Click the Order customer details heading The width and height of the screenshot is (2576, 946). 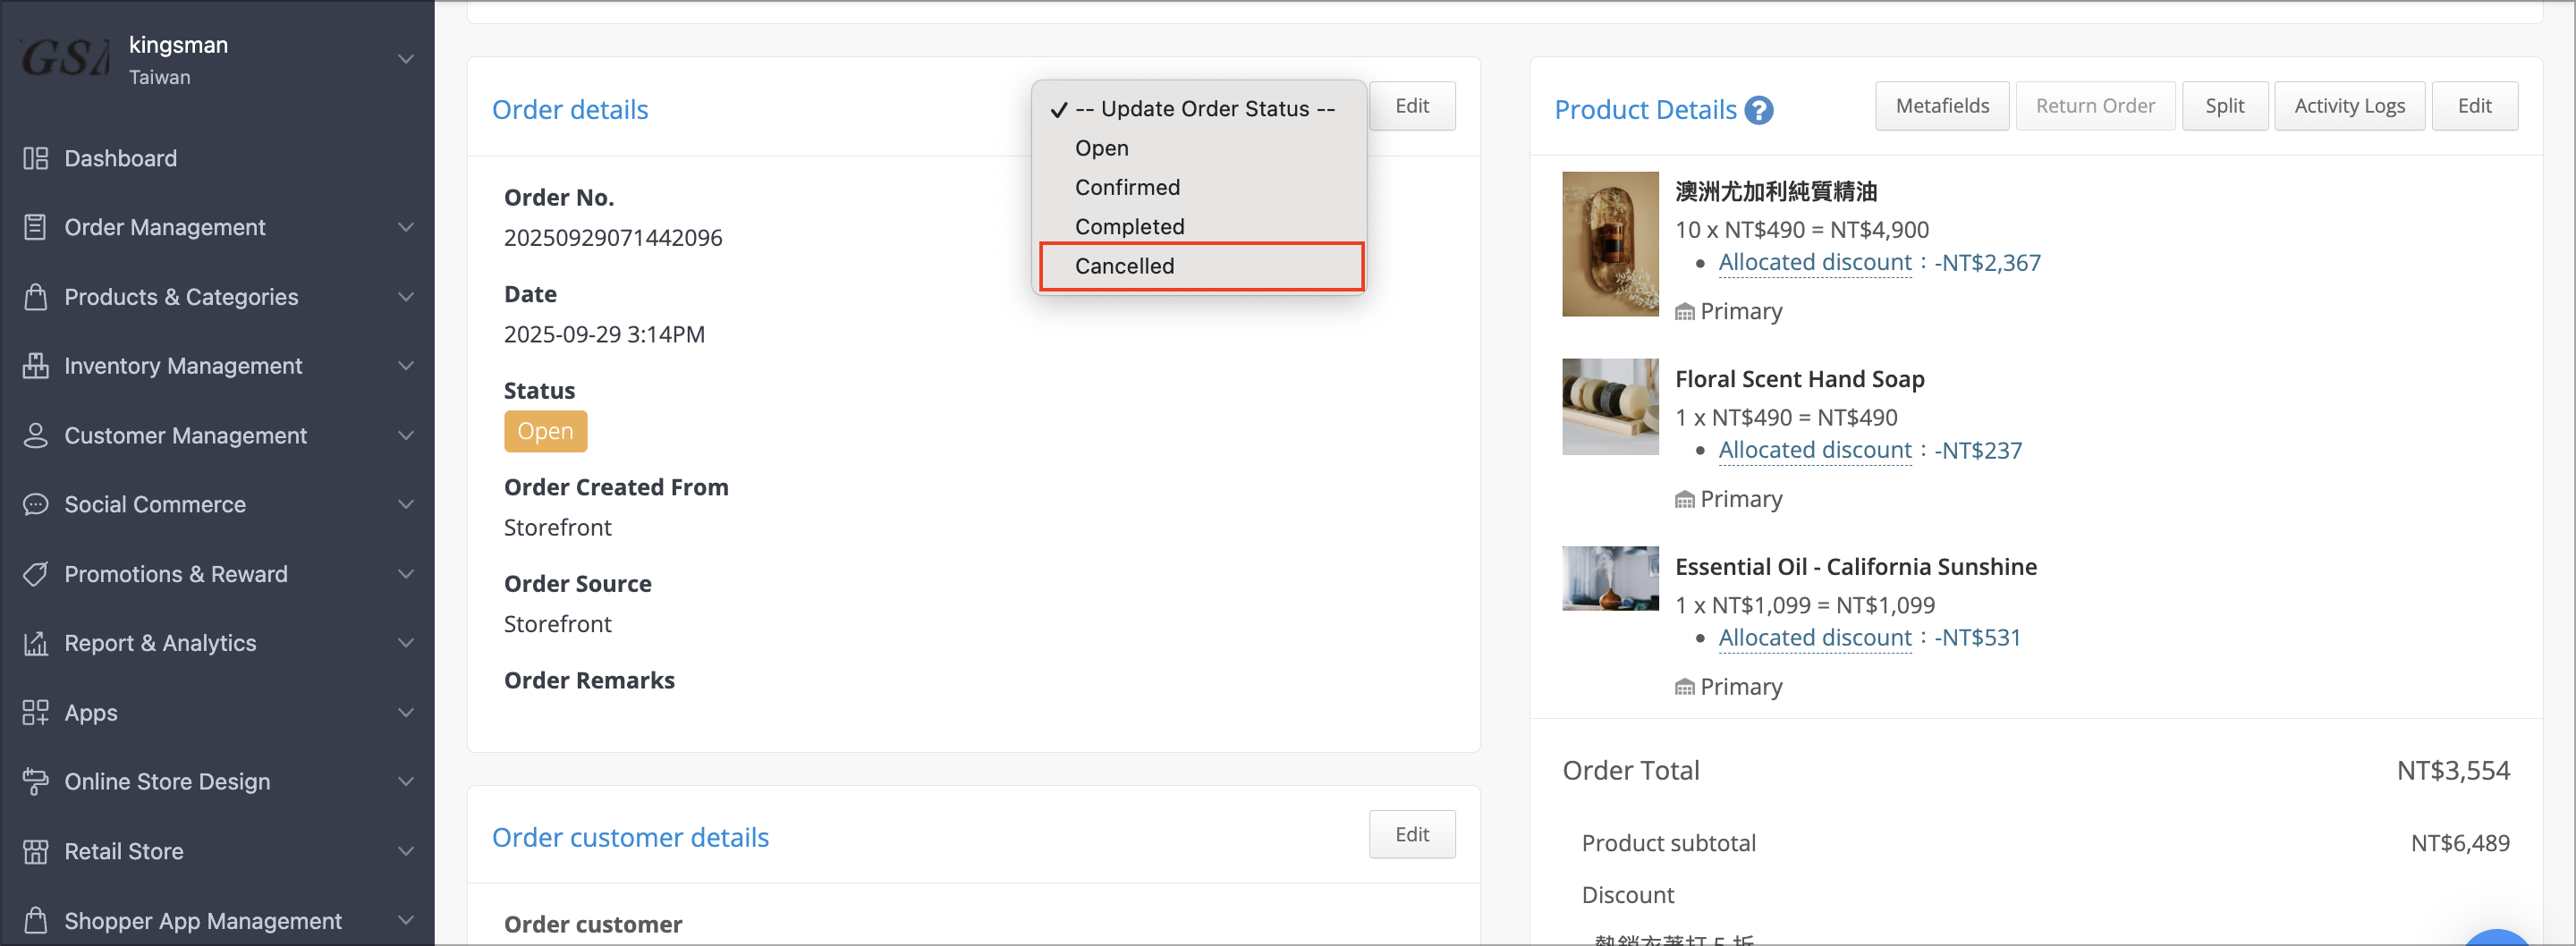coord(630,838)
